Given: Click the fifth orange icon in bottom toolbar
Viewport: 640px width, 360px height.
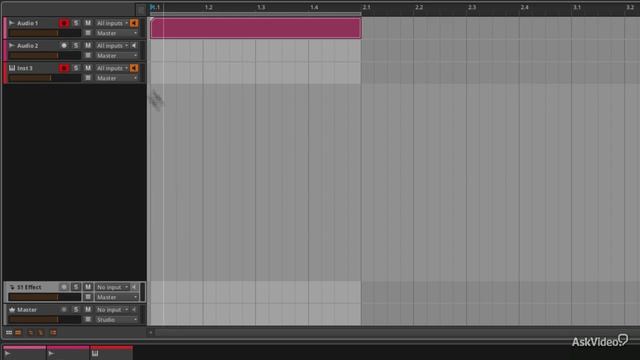Looking at the screenshot, I should (53, 333).
